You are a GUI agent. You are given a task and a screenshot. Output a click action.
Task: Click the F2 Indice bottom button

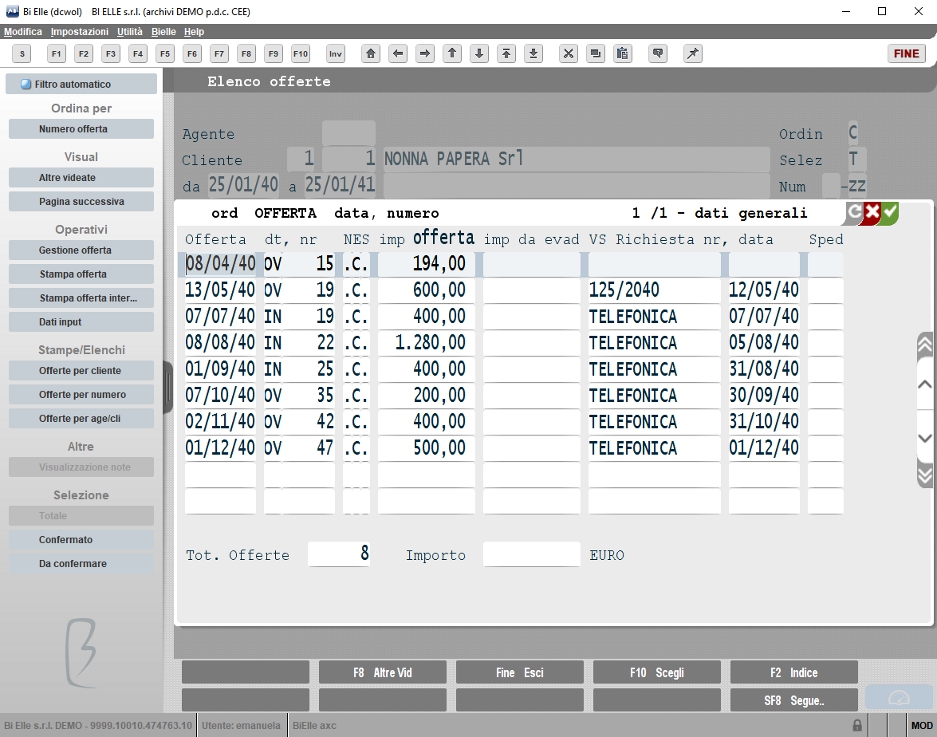(794, 672)
